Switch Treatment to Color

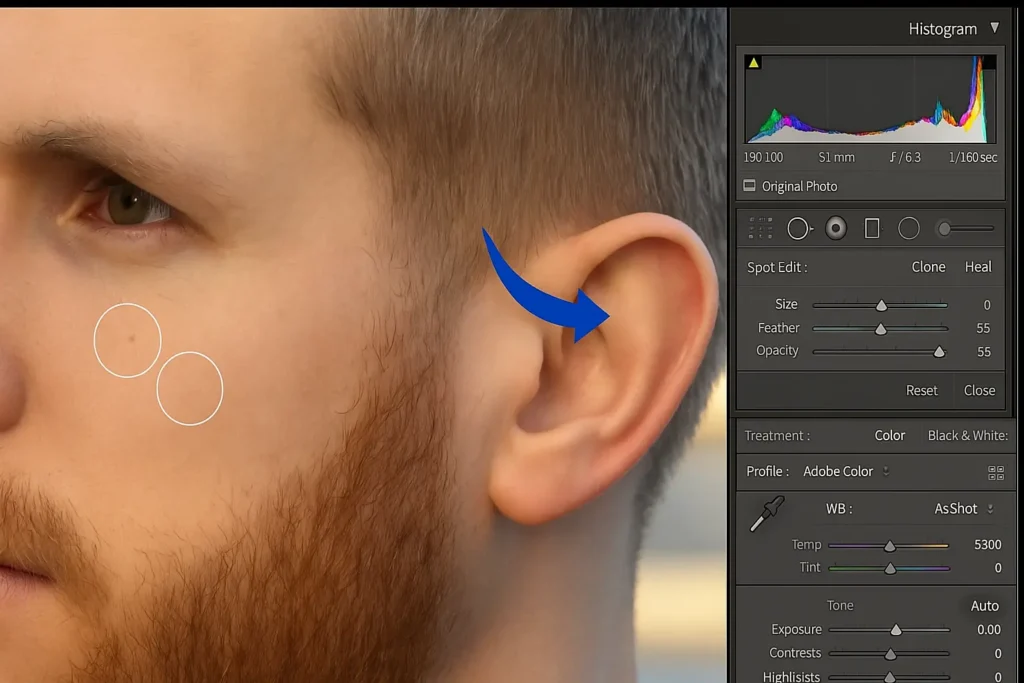coord(890,435)
